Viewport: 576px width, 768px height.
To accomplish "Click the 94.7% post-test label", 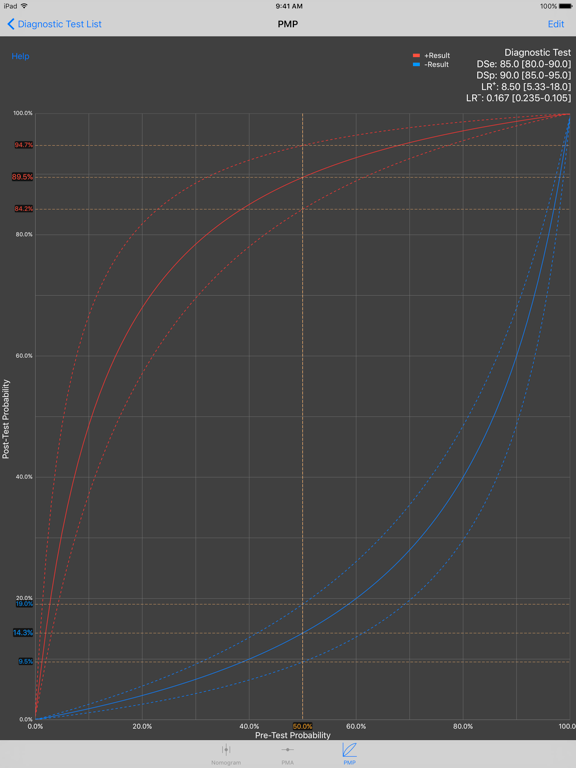I will pos(24,145).
